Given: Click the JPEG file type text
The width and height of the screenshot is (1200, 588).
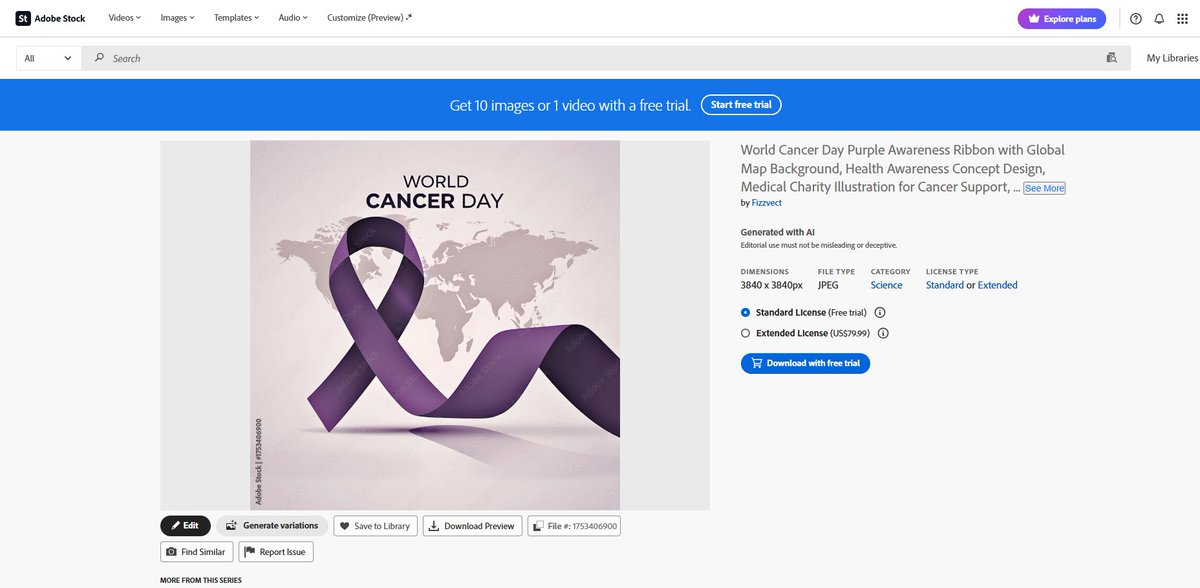Looking at the screenshot, I should (828, 285).
